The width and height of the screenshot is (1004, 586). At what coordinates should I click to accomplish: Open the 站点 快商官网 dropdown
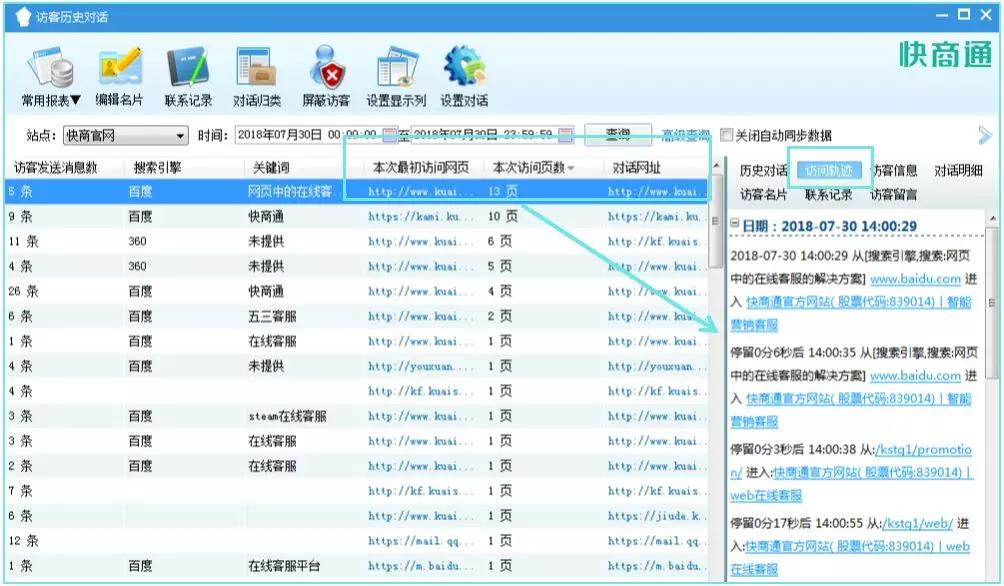(126, 136)
